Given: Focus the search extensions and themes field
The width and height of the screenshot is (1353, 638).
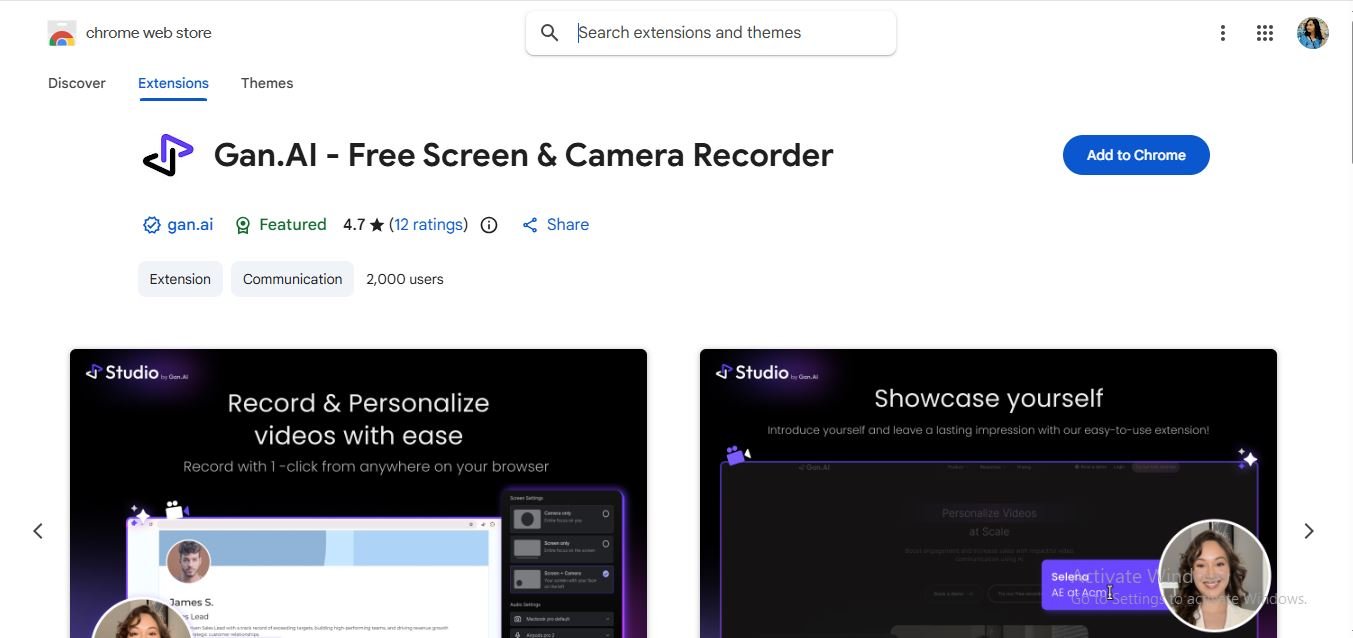Looking at the screenshot, I should (x=711, y=33).
